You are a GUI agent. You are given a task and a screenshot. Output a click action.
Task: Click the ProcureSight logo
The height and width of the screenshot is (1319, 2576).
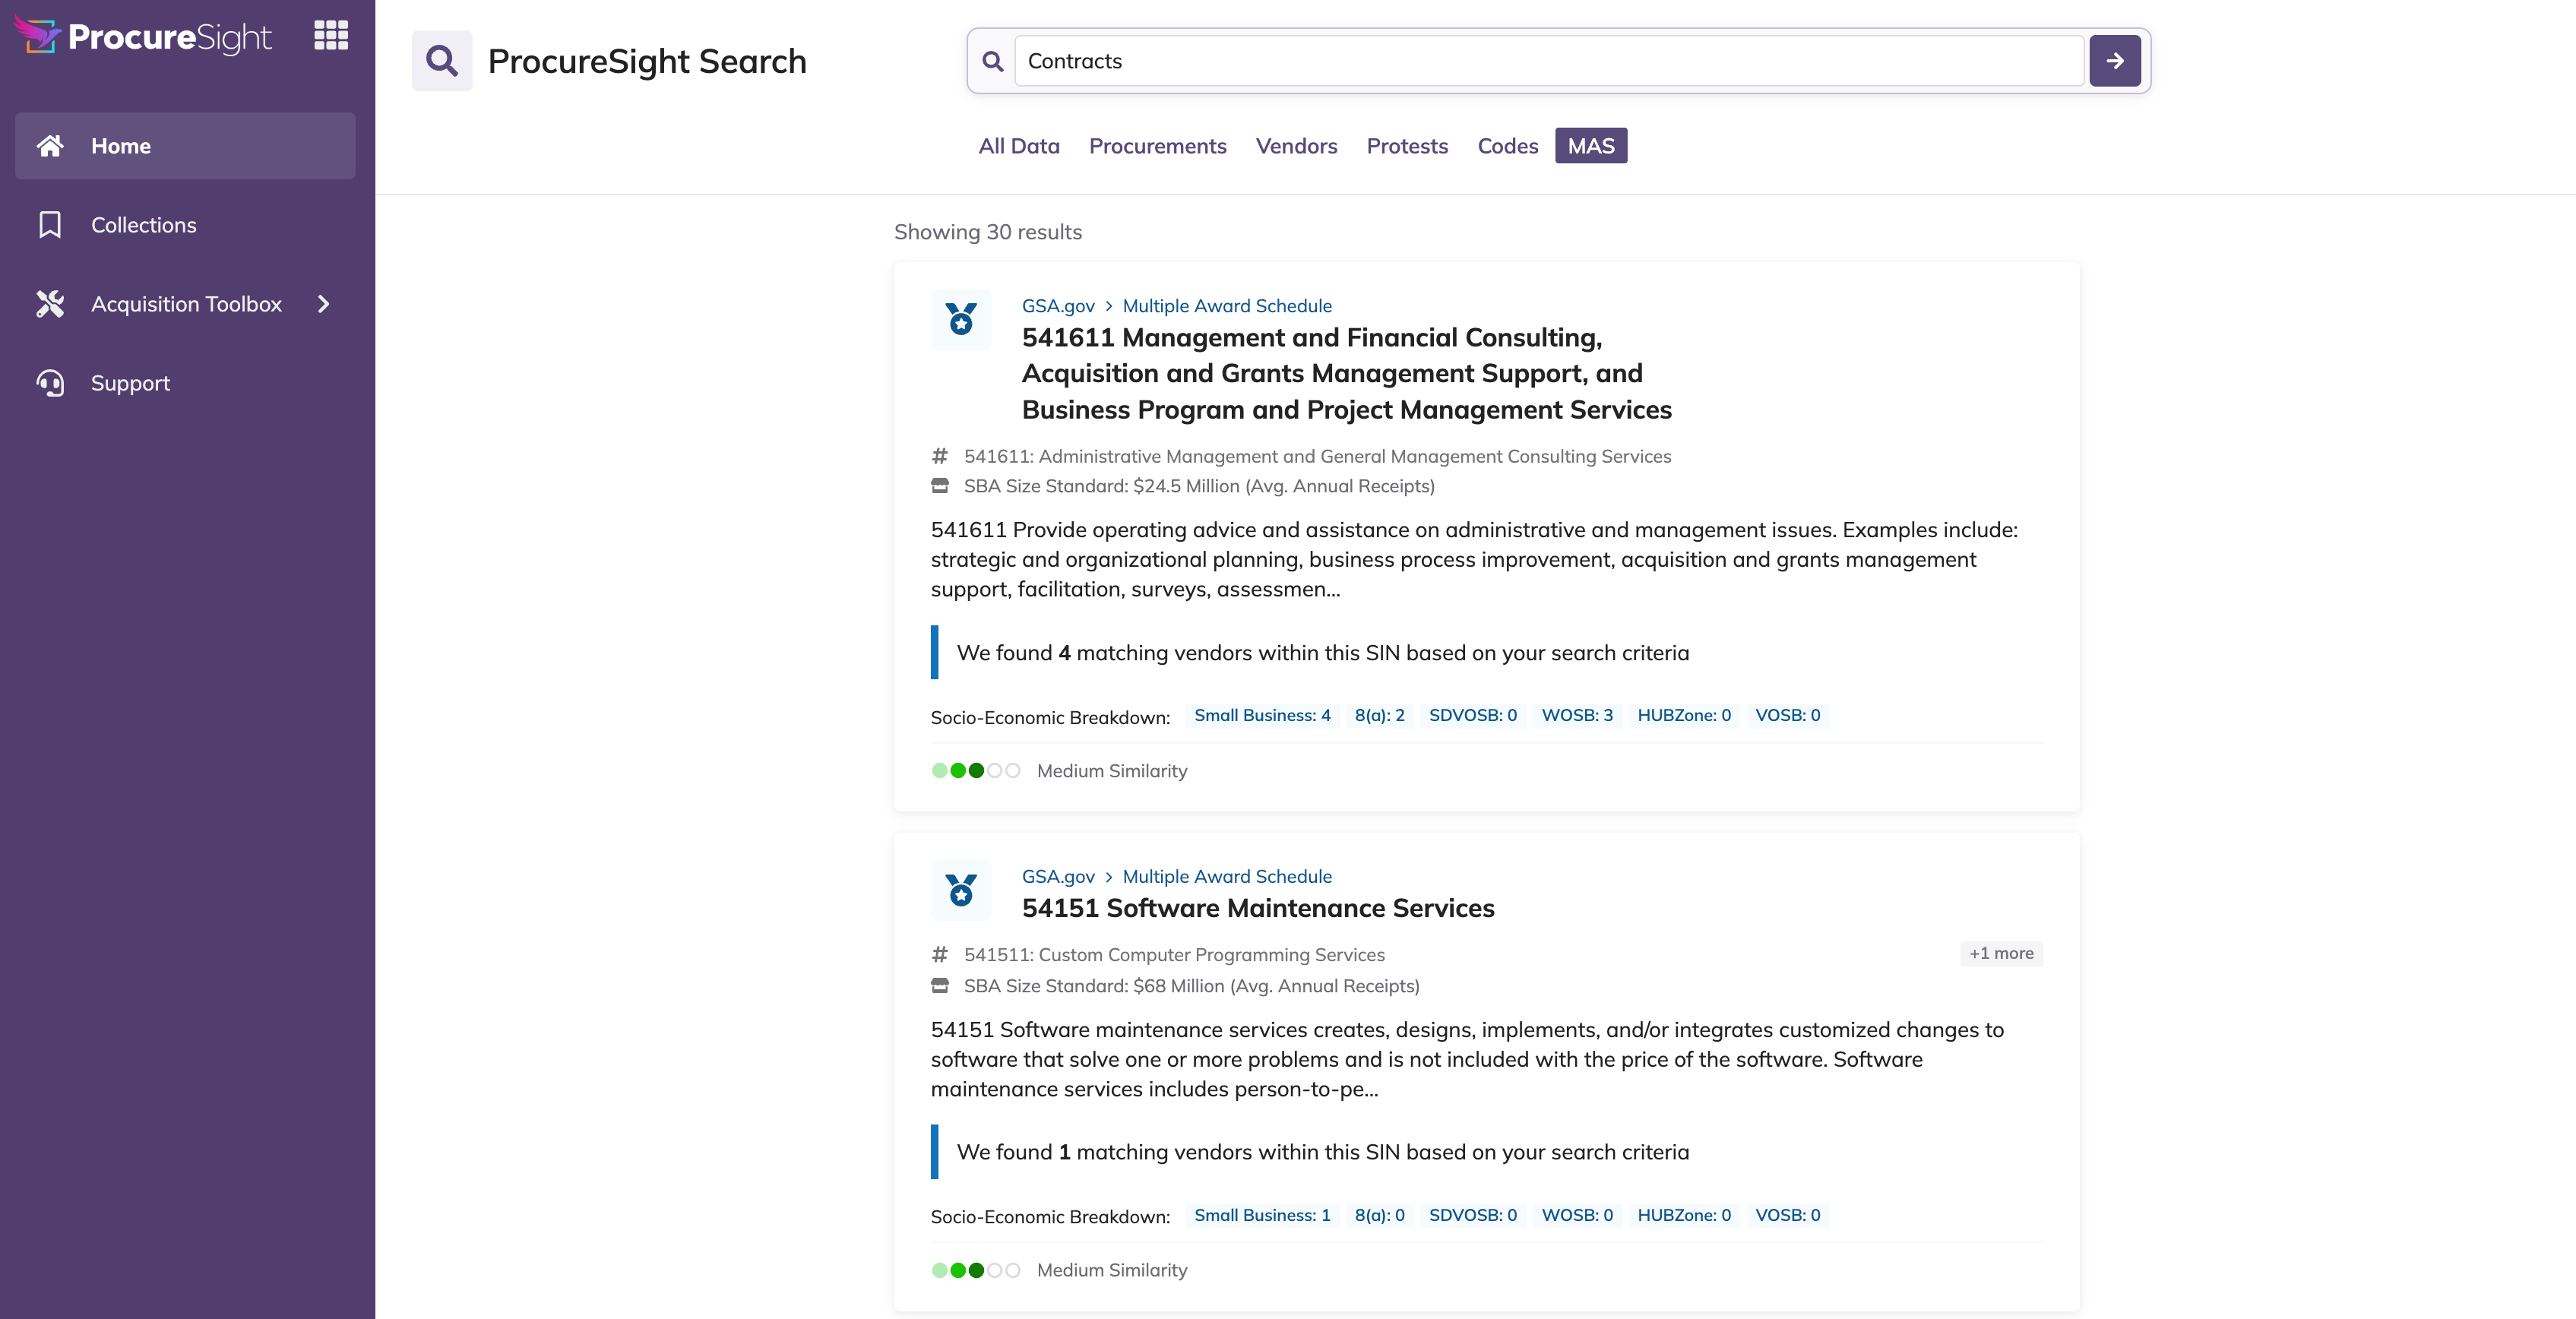(143, 36)
